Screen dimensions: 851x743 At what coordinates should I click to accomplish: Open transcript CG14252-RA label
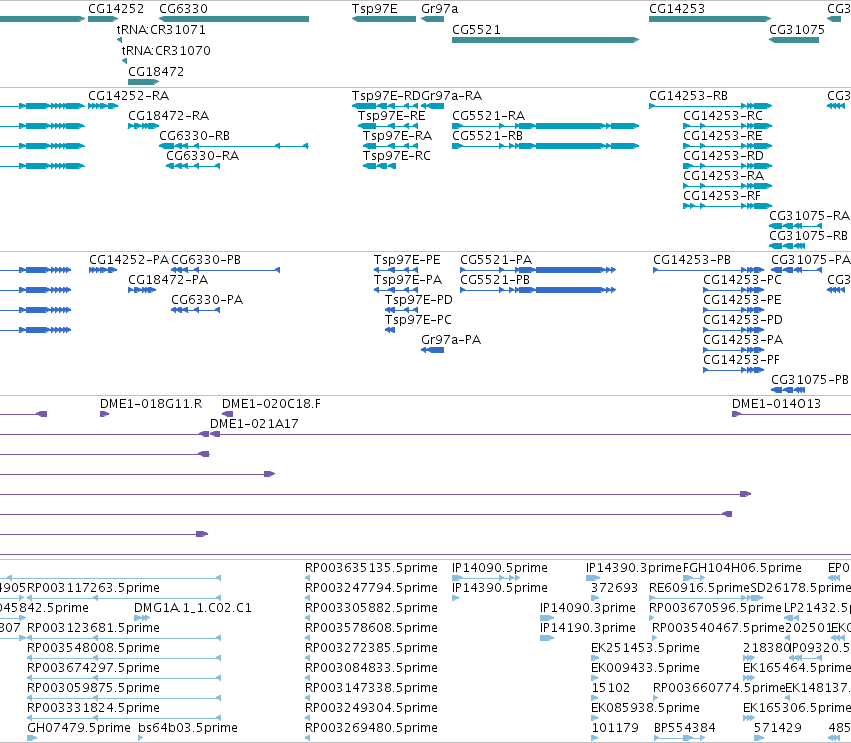click(x=129, y=96)
